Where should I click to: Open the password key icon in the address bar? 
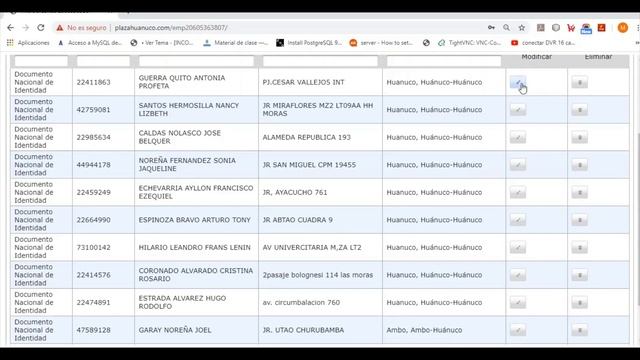tap(491, 28)
